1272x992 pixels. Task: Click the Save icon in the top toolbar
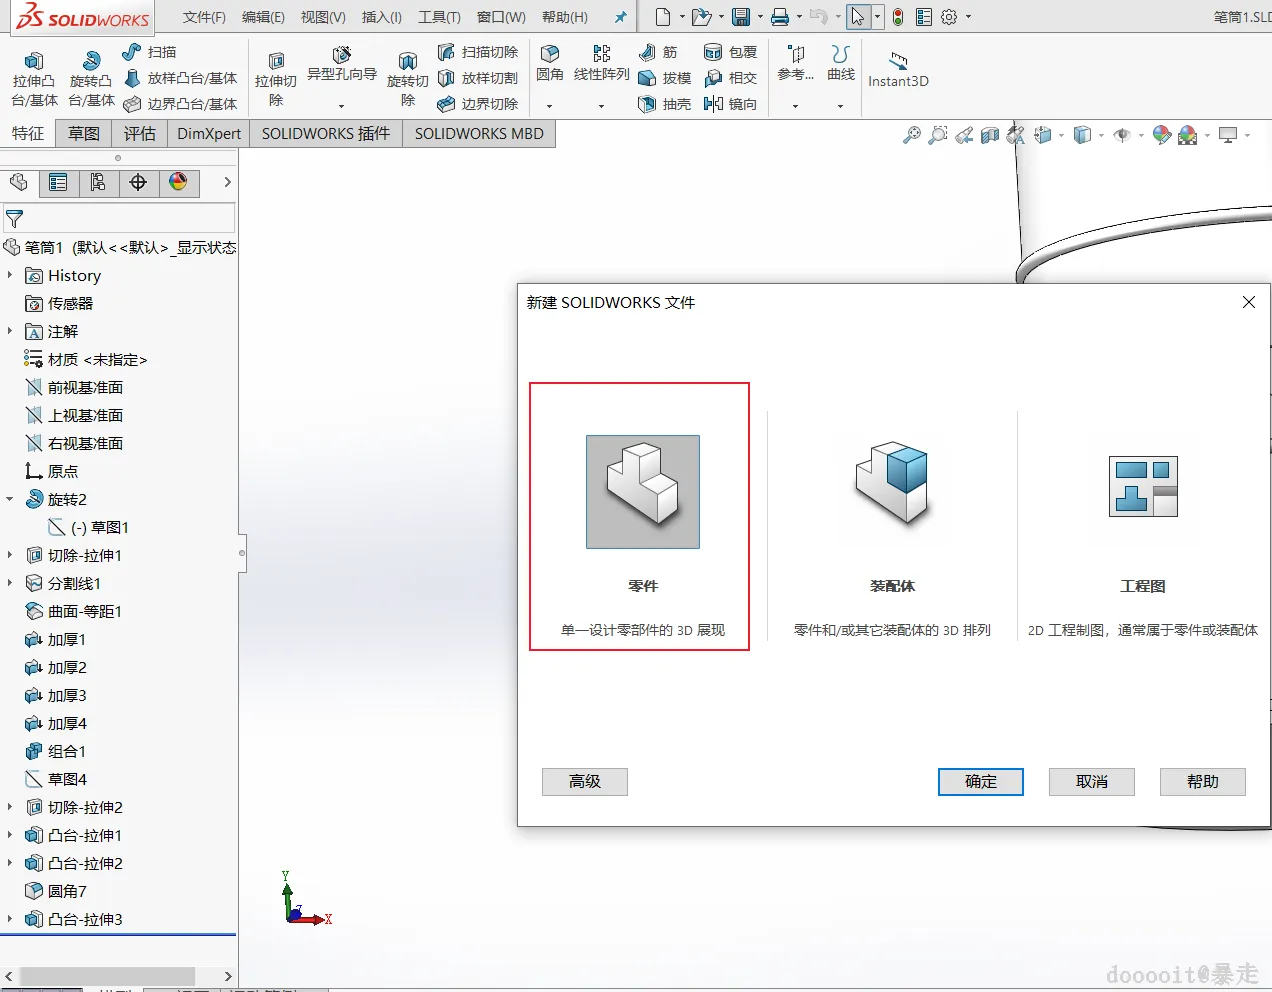point(741,17)
